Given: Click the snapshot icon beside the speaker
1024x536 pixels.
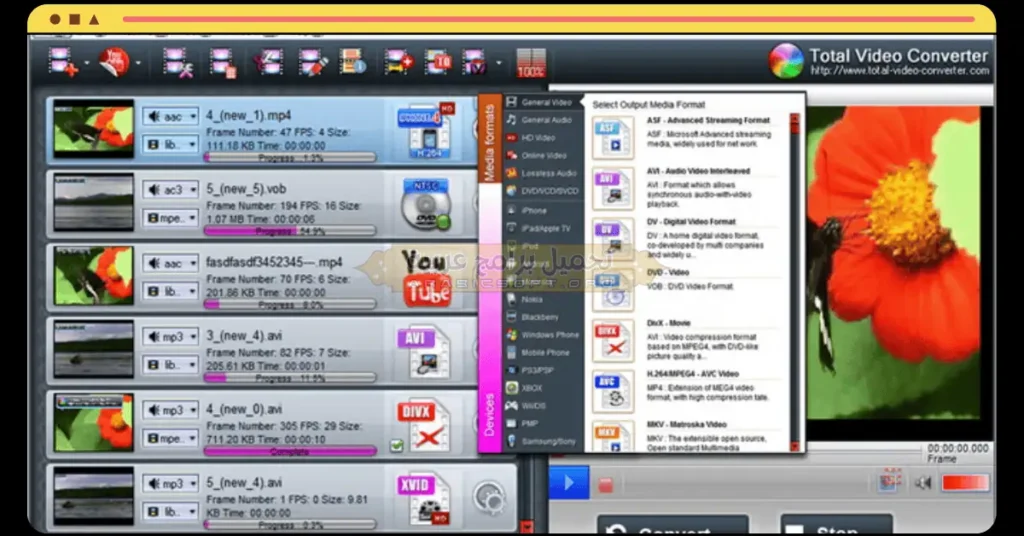Looking at the screenshot, I should point(889,482).
